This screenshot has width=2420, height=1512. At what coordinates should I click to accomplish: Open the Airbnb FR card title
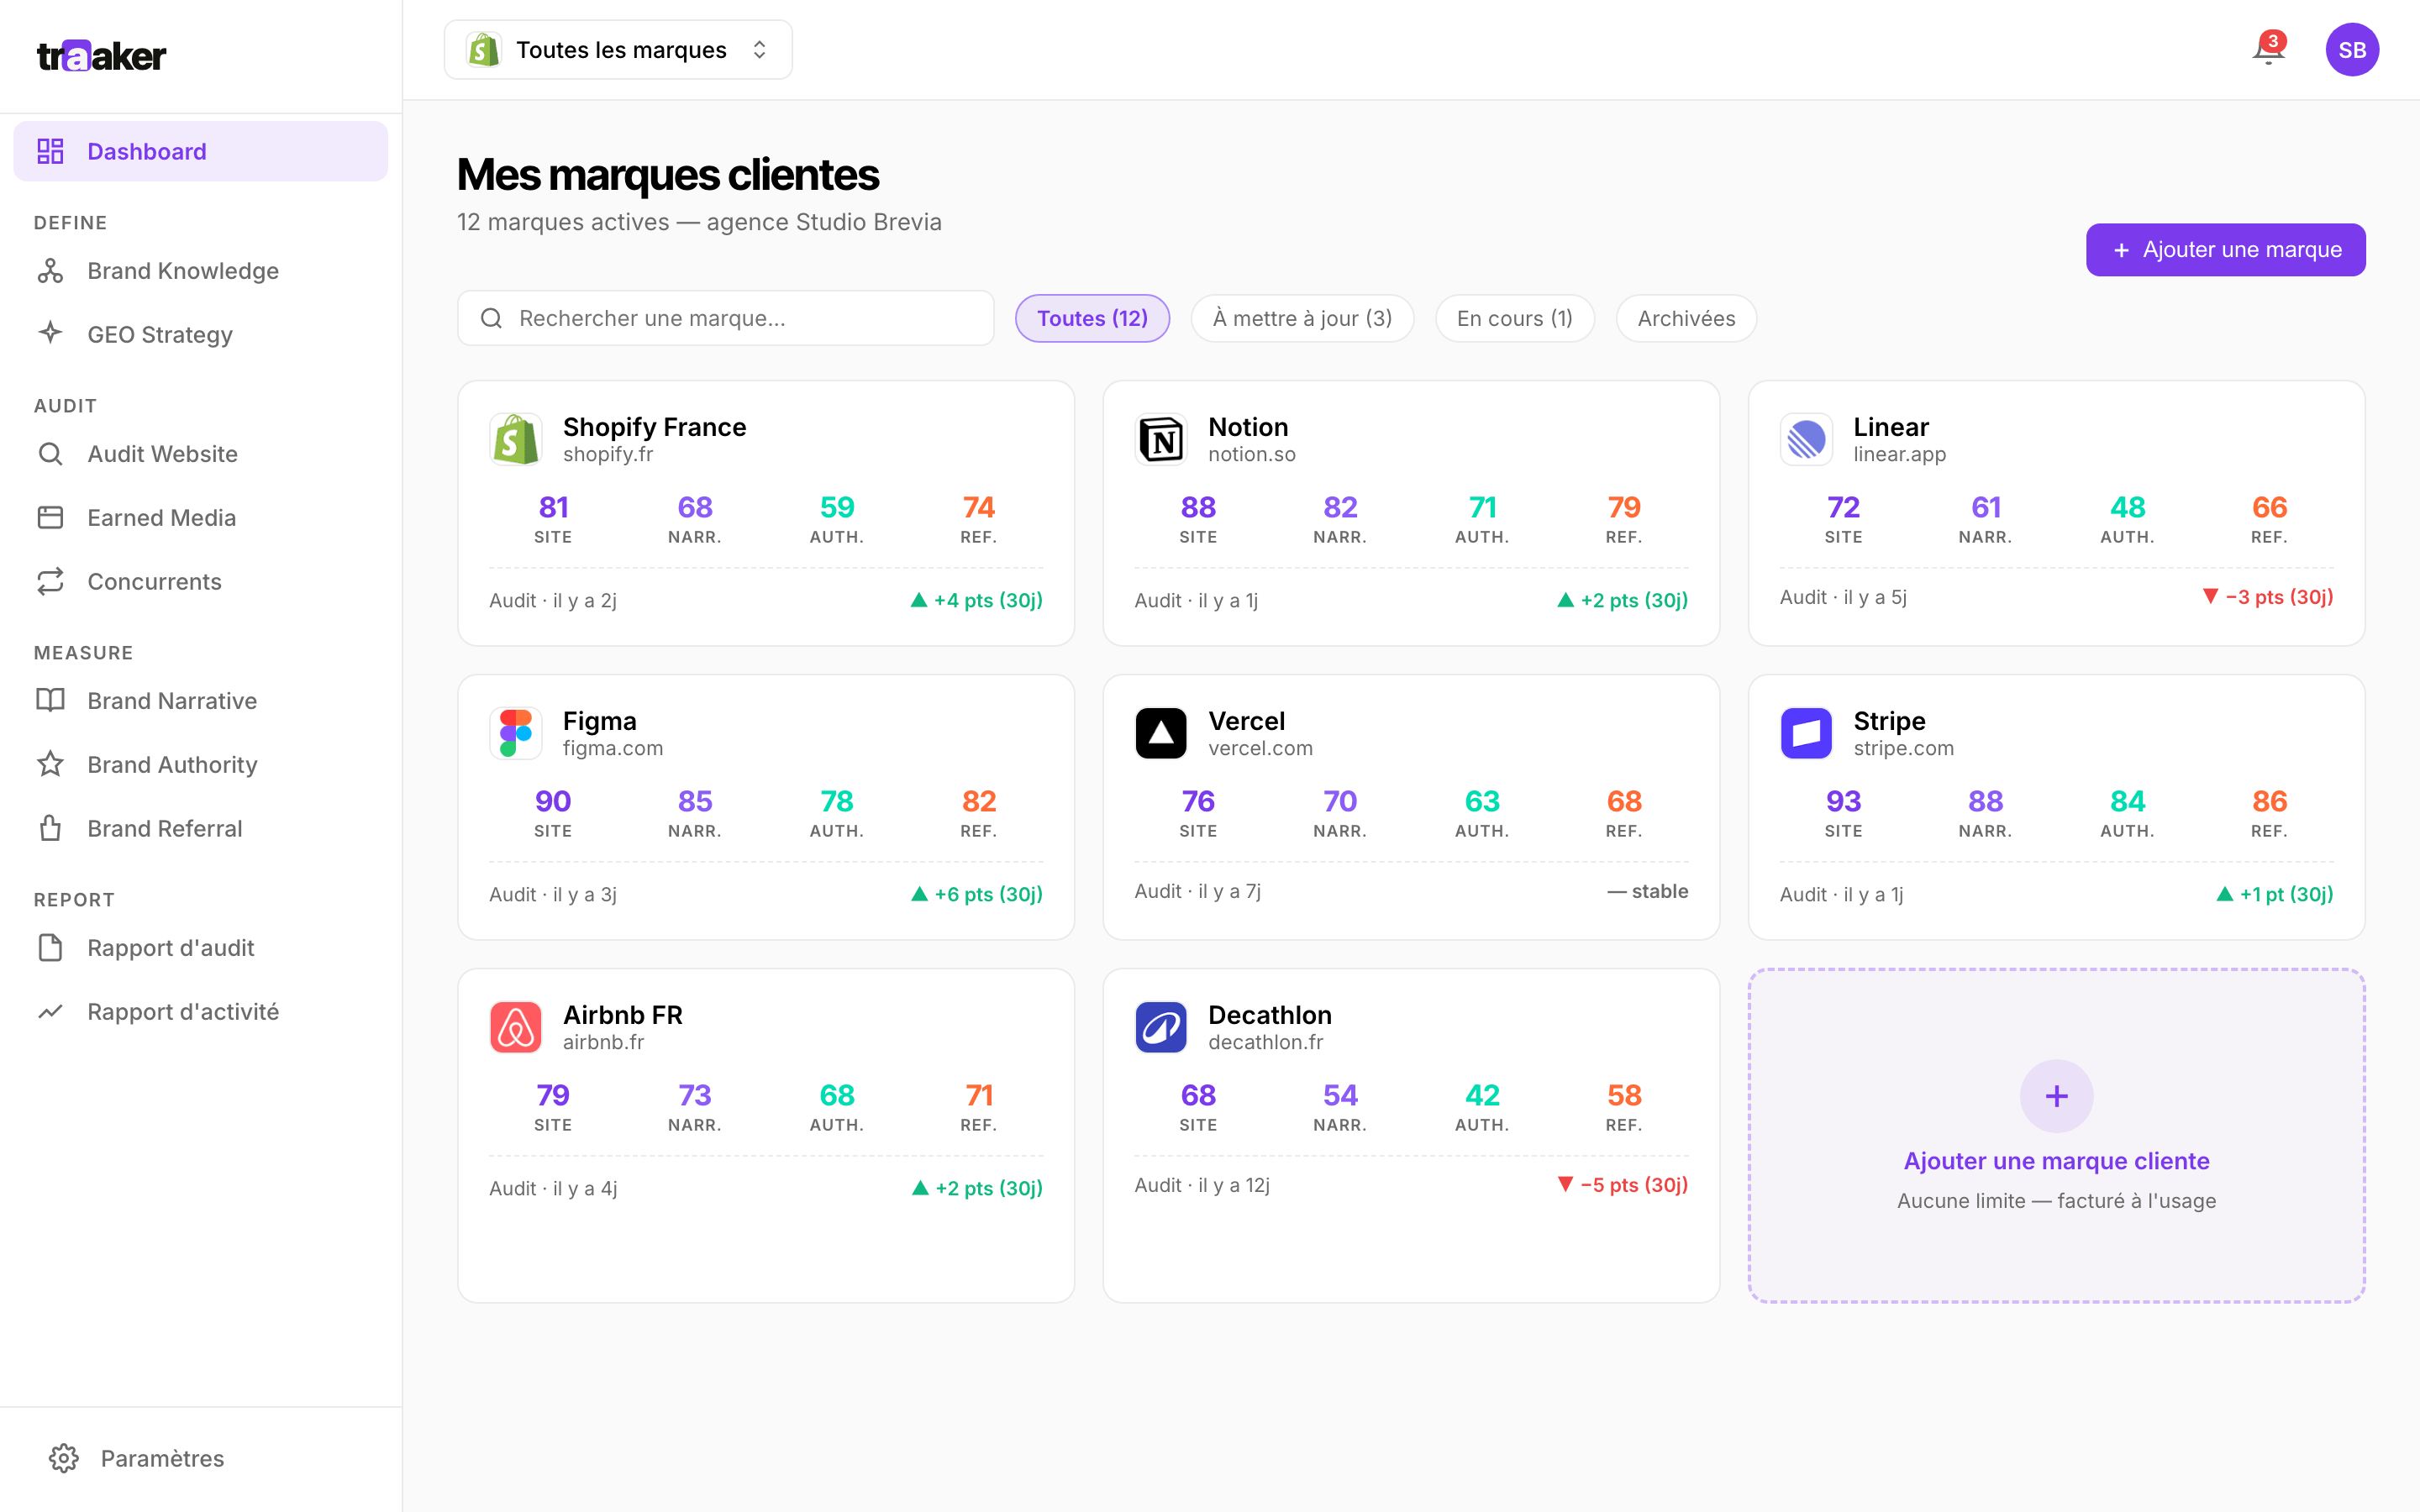(622, 1015)
